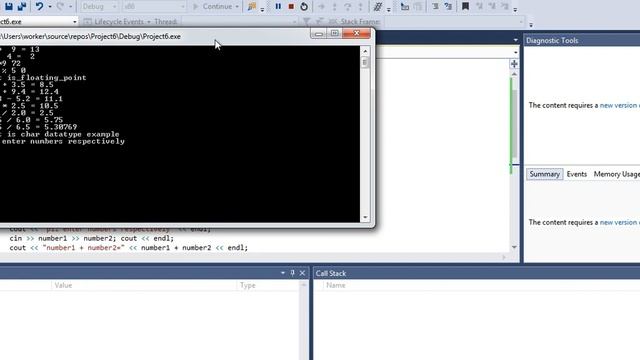Viewport: 640px width, 360px height.
Task: Toggle the pin auto-hide icon on bottom-left panel
Action: 293,273
